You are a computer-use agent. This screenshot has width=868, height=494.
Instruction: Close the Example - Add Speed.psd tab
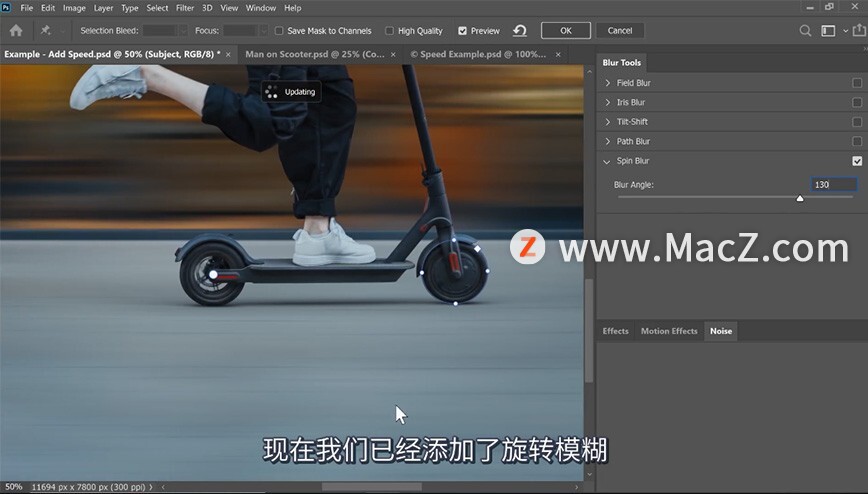(228, 54)
